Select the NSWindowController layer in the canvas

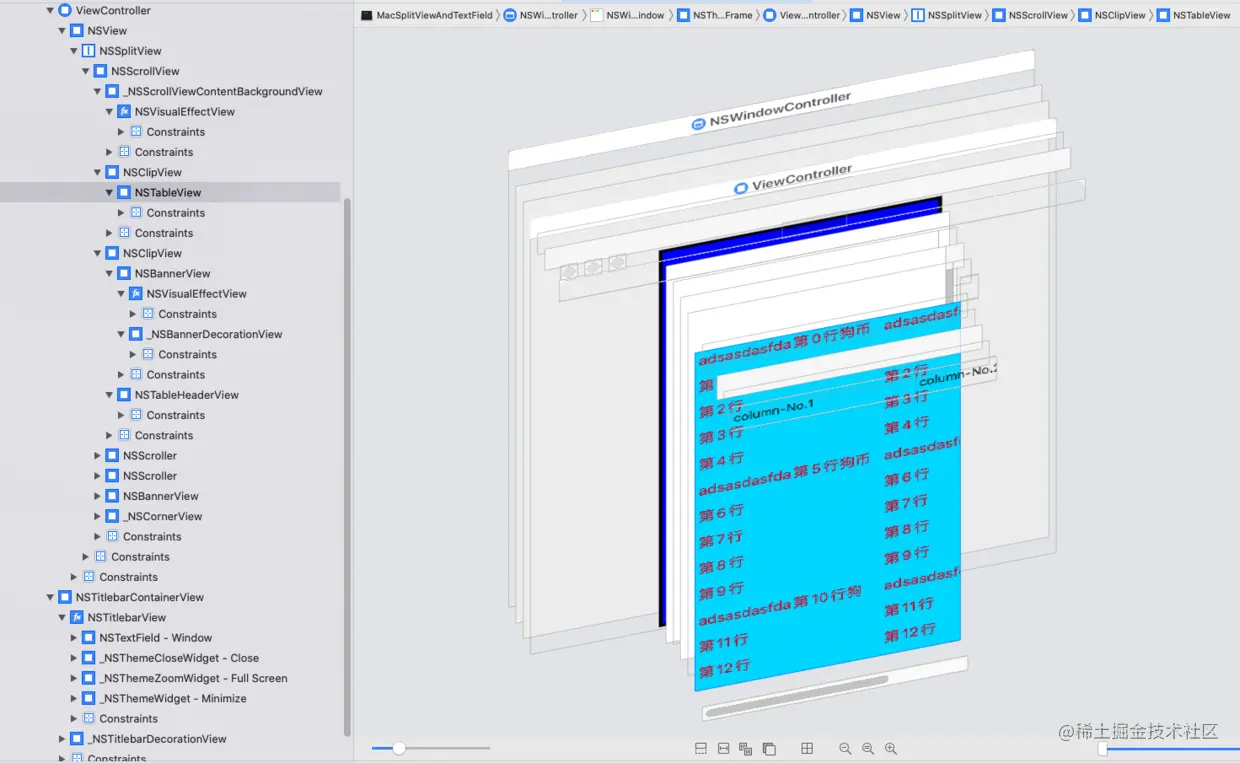(770, 111)
